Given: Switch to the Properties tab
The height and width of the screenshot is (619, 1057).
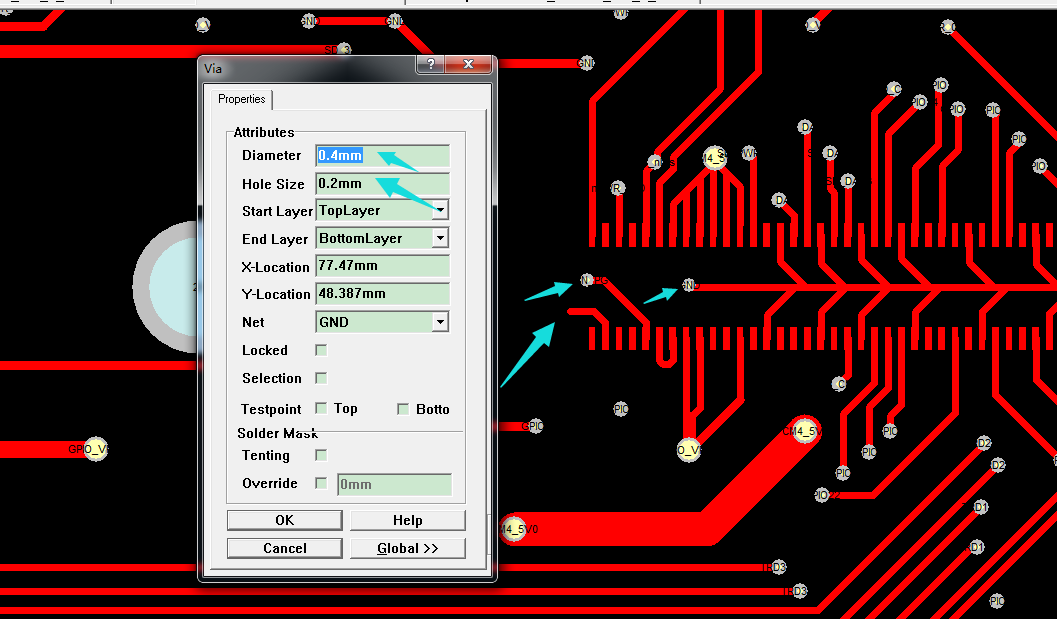Looking at the screenshot, I should pos(241,99).
